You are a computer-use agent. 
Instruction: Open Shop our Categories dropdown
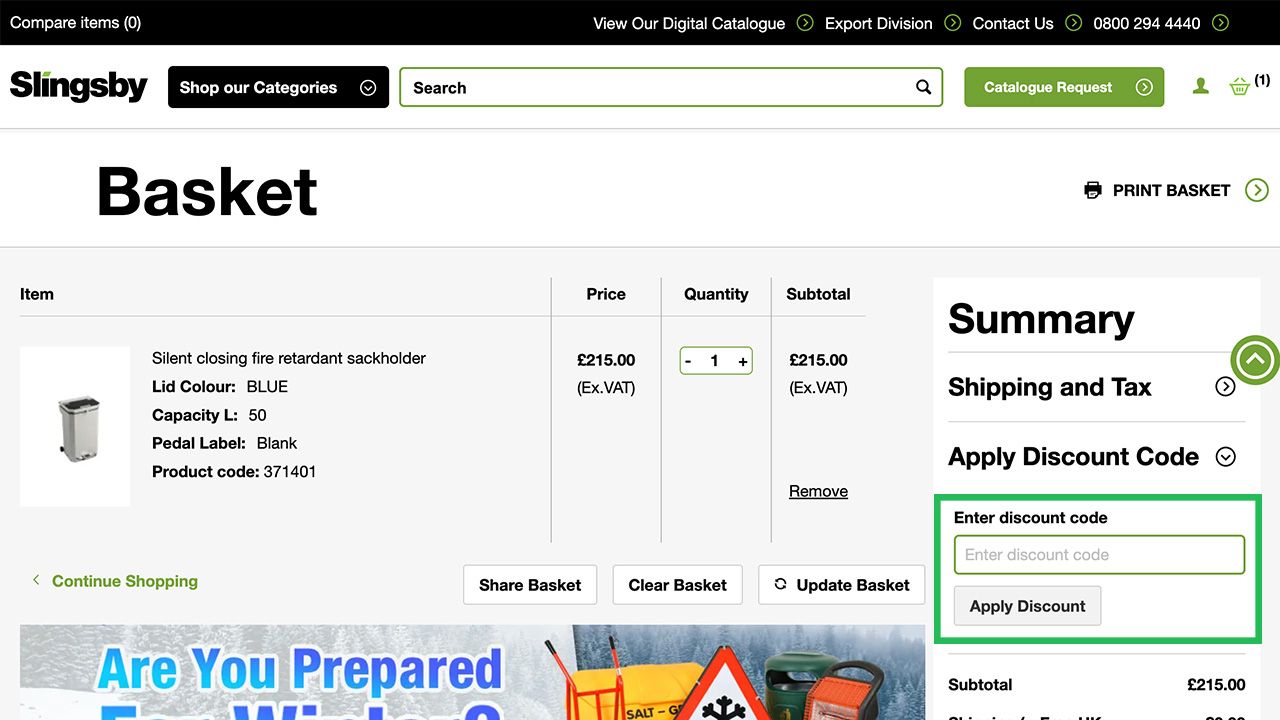[x=278, y=87]
